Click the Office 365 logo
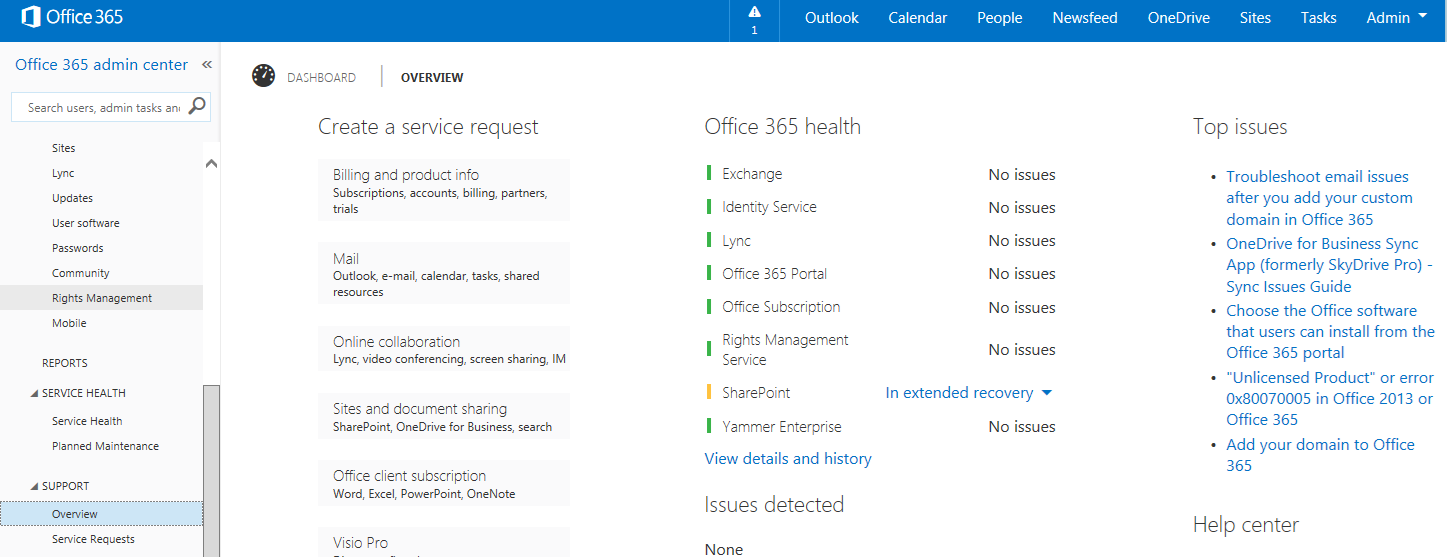 click(72, 17)
